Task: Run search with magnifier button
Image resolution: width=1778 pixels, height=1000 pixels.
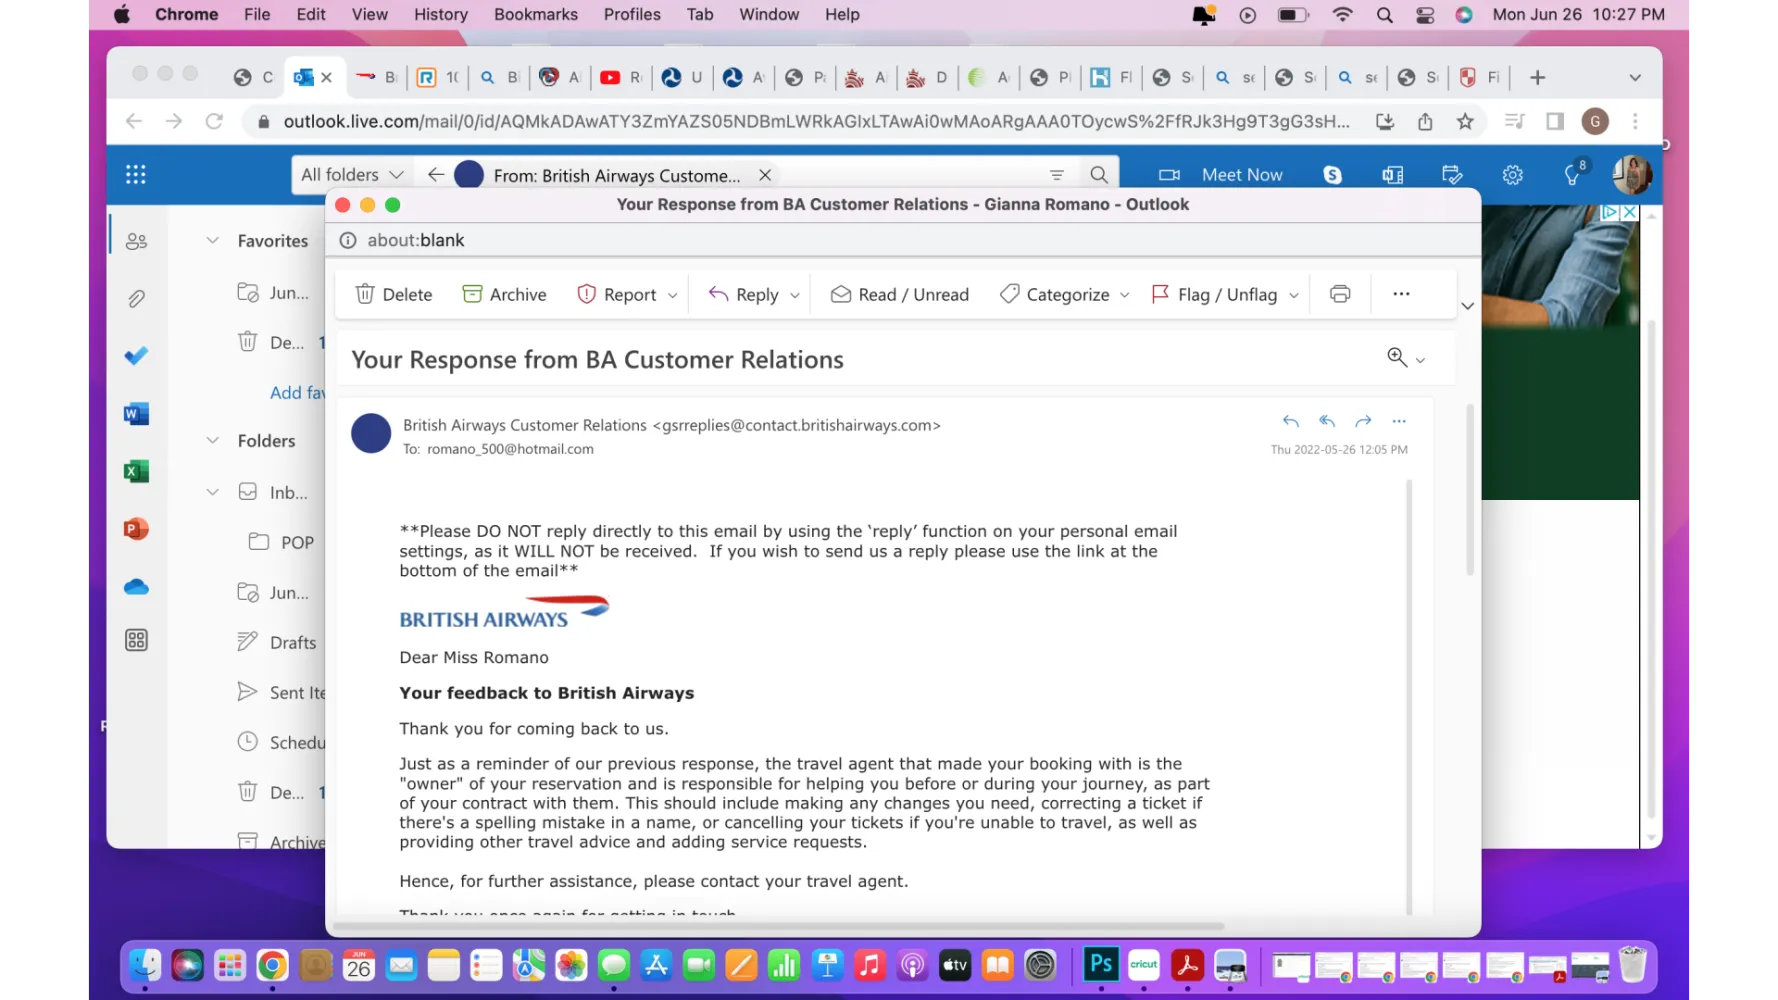Action: (1099, 175)
